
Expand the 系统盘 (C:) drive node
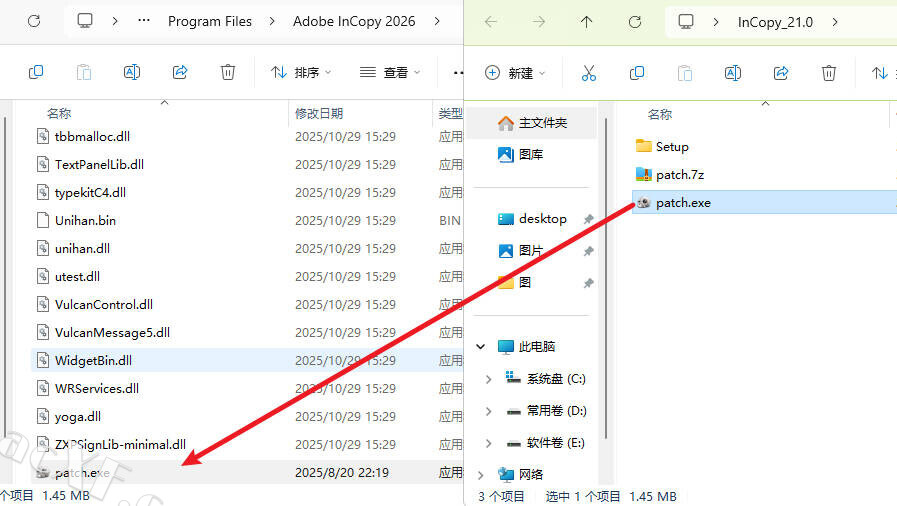(x=488, y=379)
